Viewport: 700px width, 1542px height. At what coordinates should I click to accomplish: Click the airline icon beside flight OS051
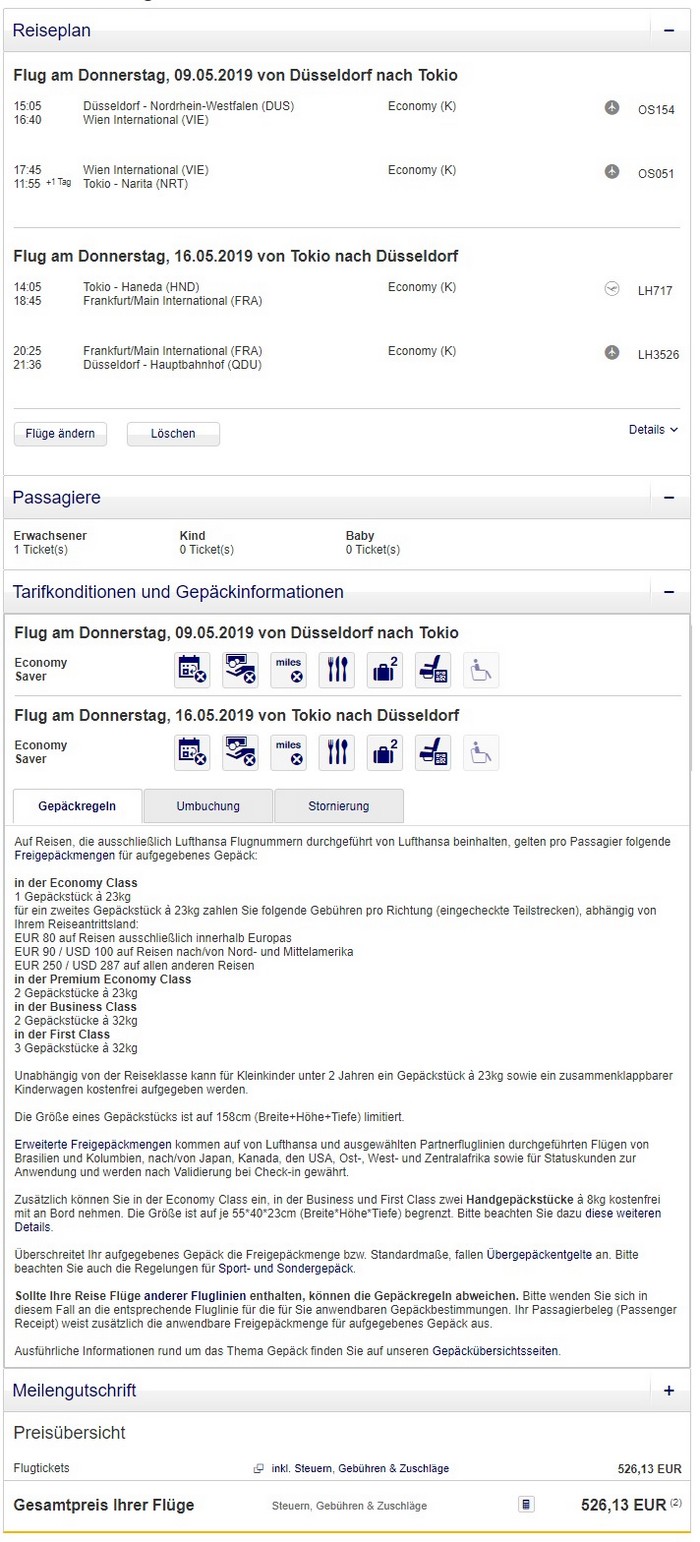[x=612, y=172]
